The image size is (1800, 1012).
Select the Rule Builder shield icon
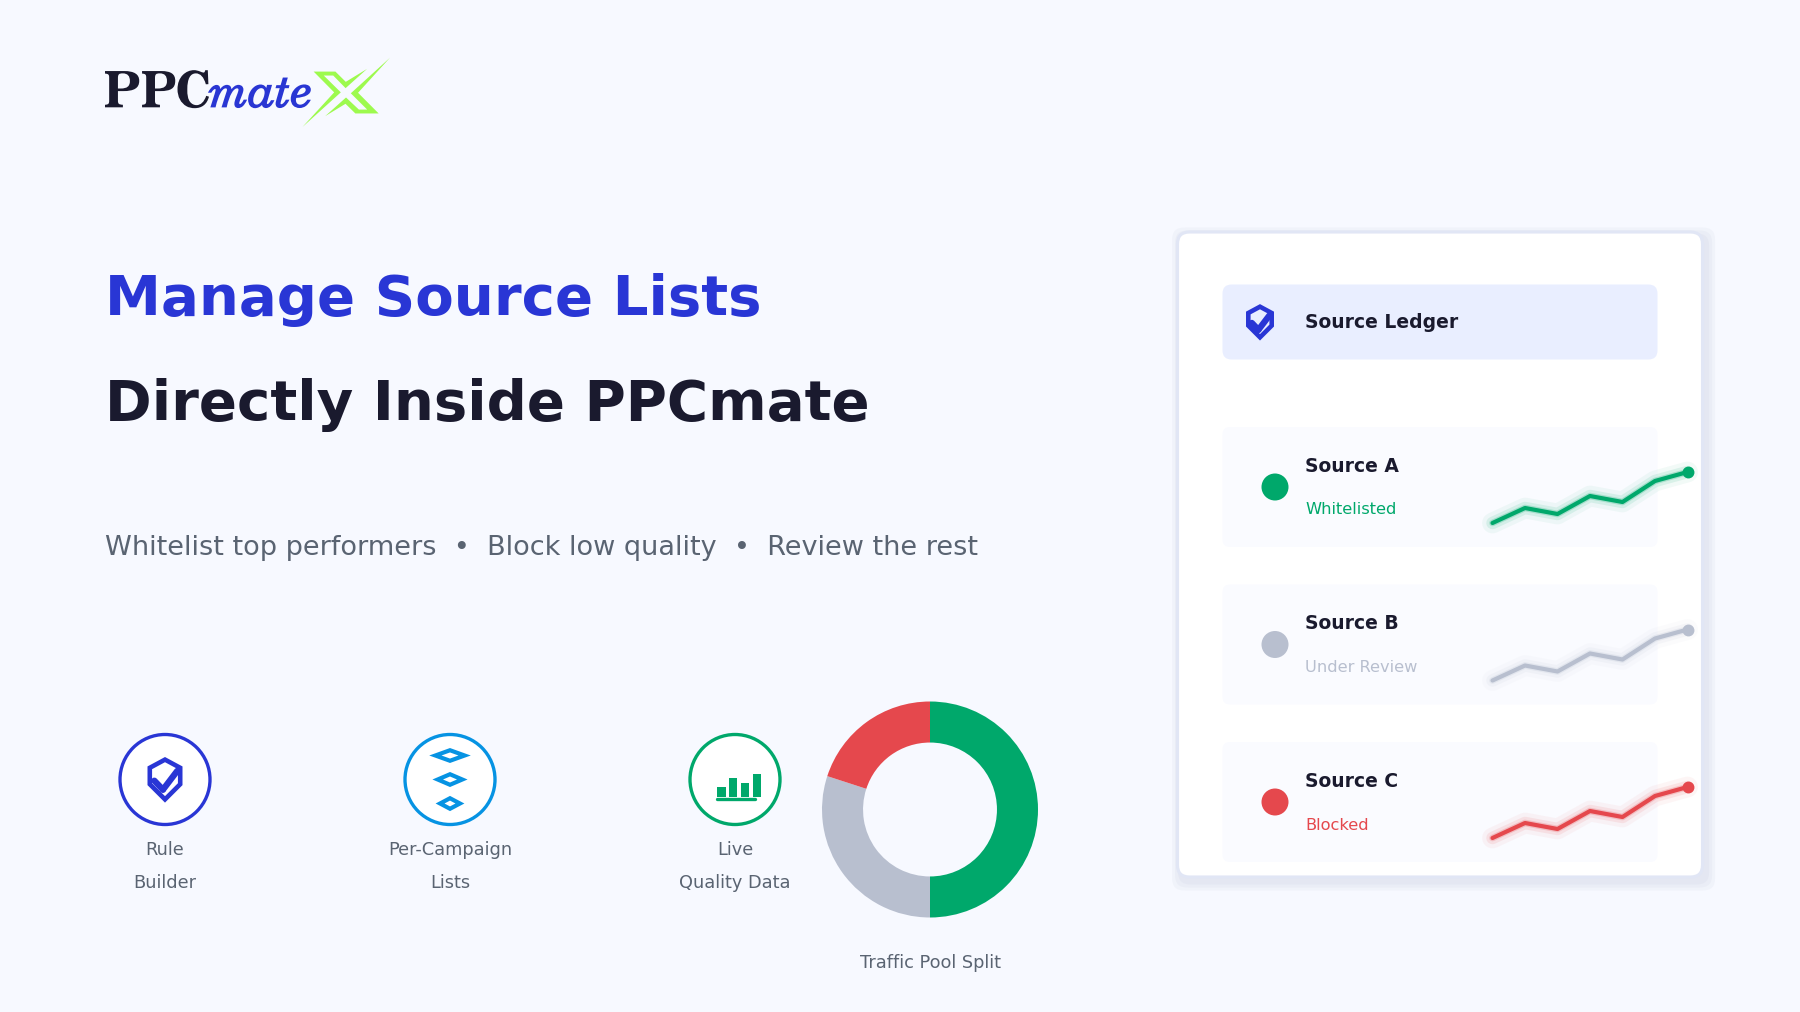tap(165, 780)
